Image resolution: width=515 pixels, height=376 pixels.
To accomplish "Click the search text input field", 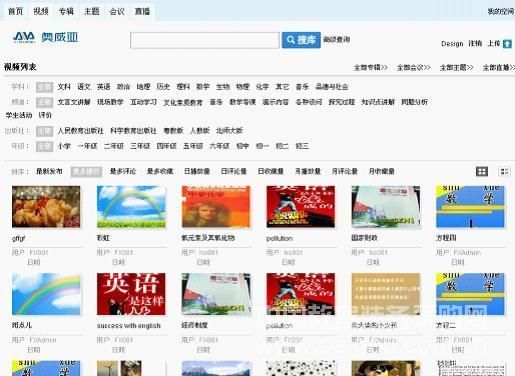I will 205,40.
